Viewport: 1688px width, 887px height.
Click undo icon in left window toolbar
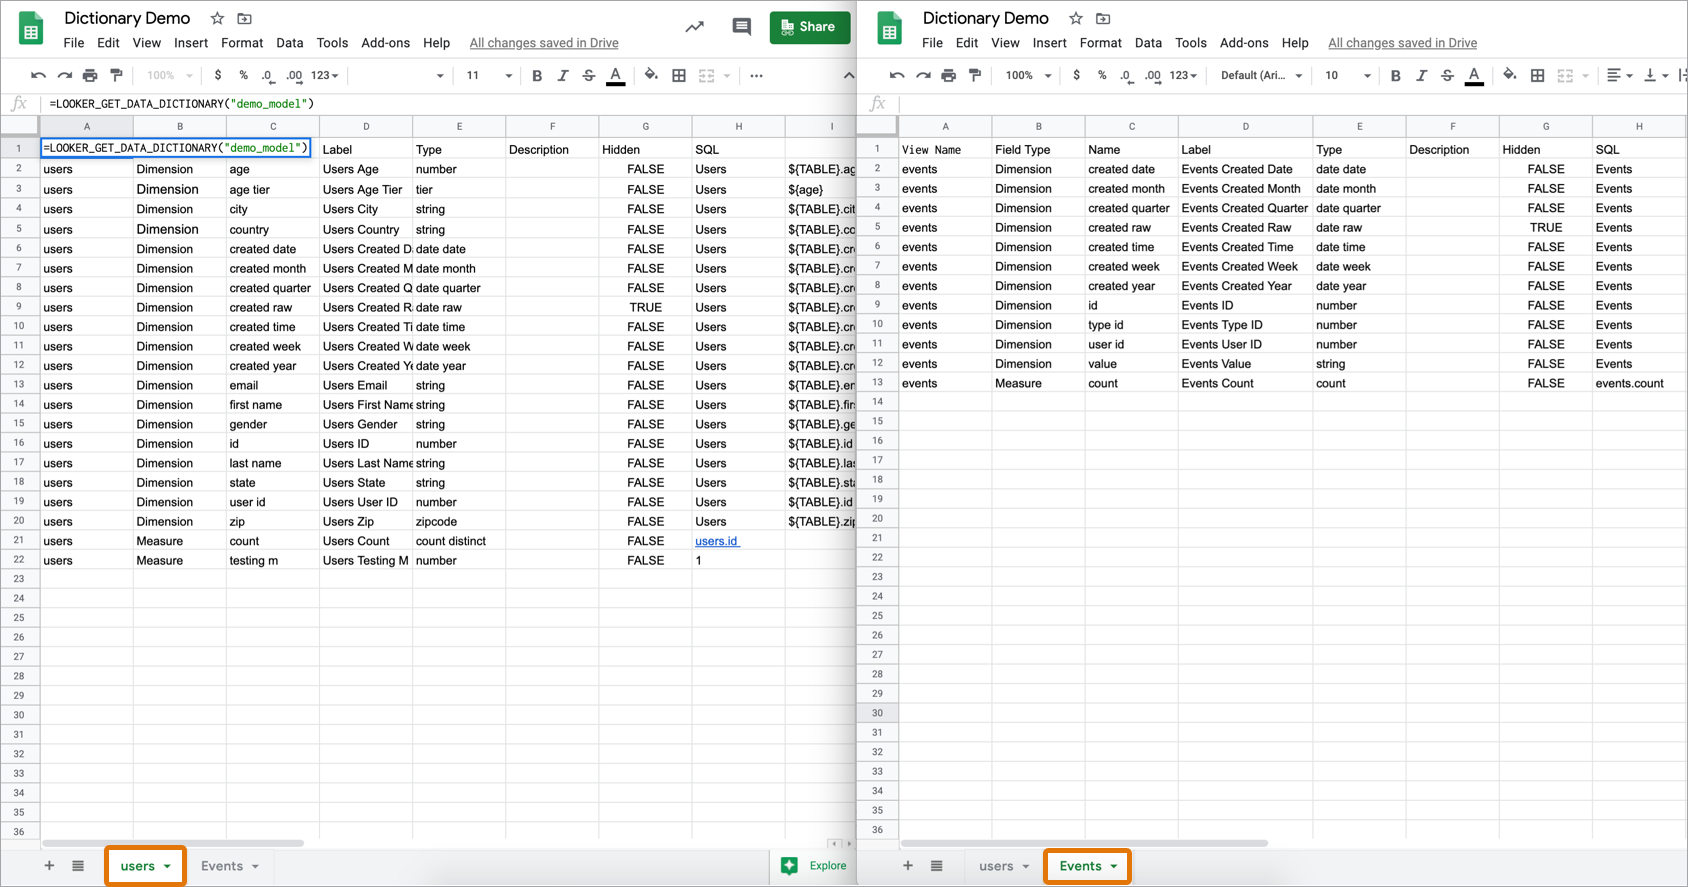38,75
